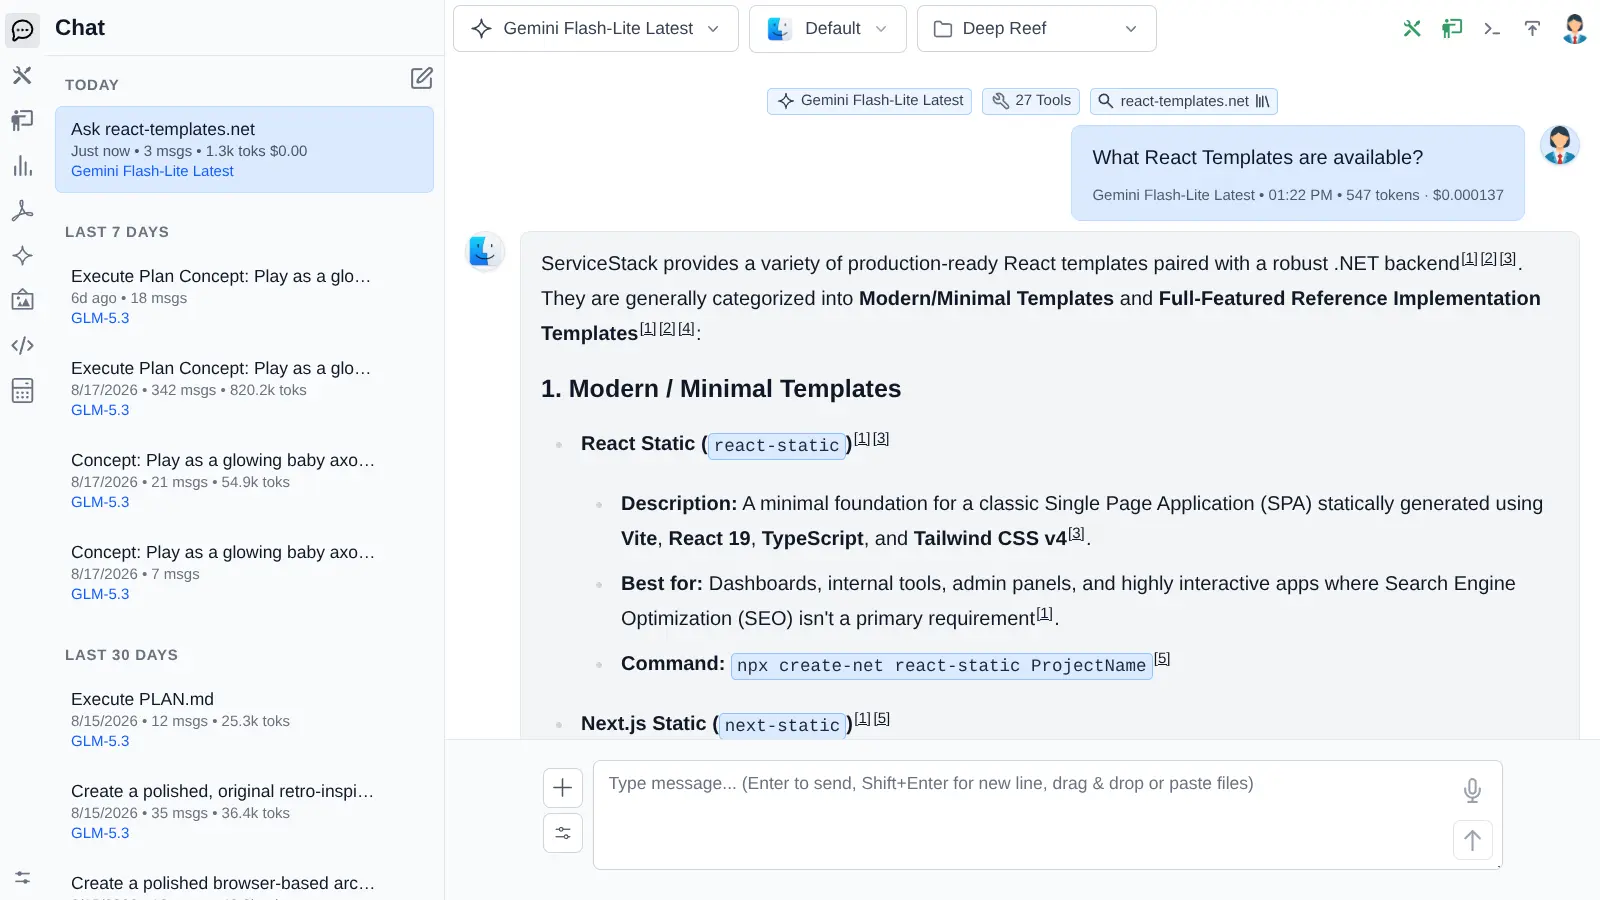
Task: Open chat options sliders button below plus
Action: pyautogui.click(x=563, y=833)
